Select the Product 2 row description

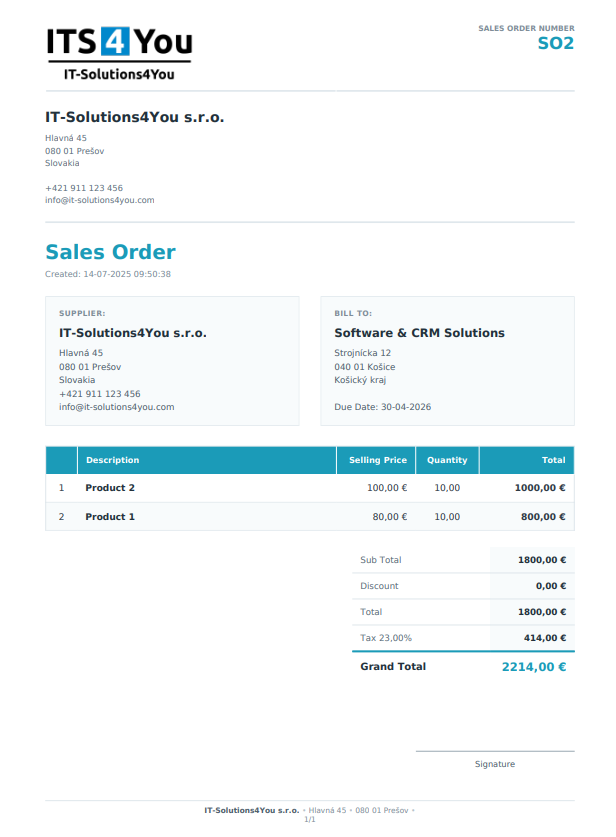click(110, 488)
